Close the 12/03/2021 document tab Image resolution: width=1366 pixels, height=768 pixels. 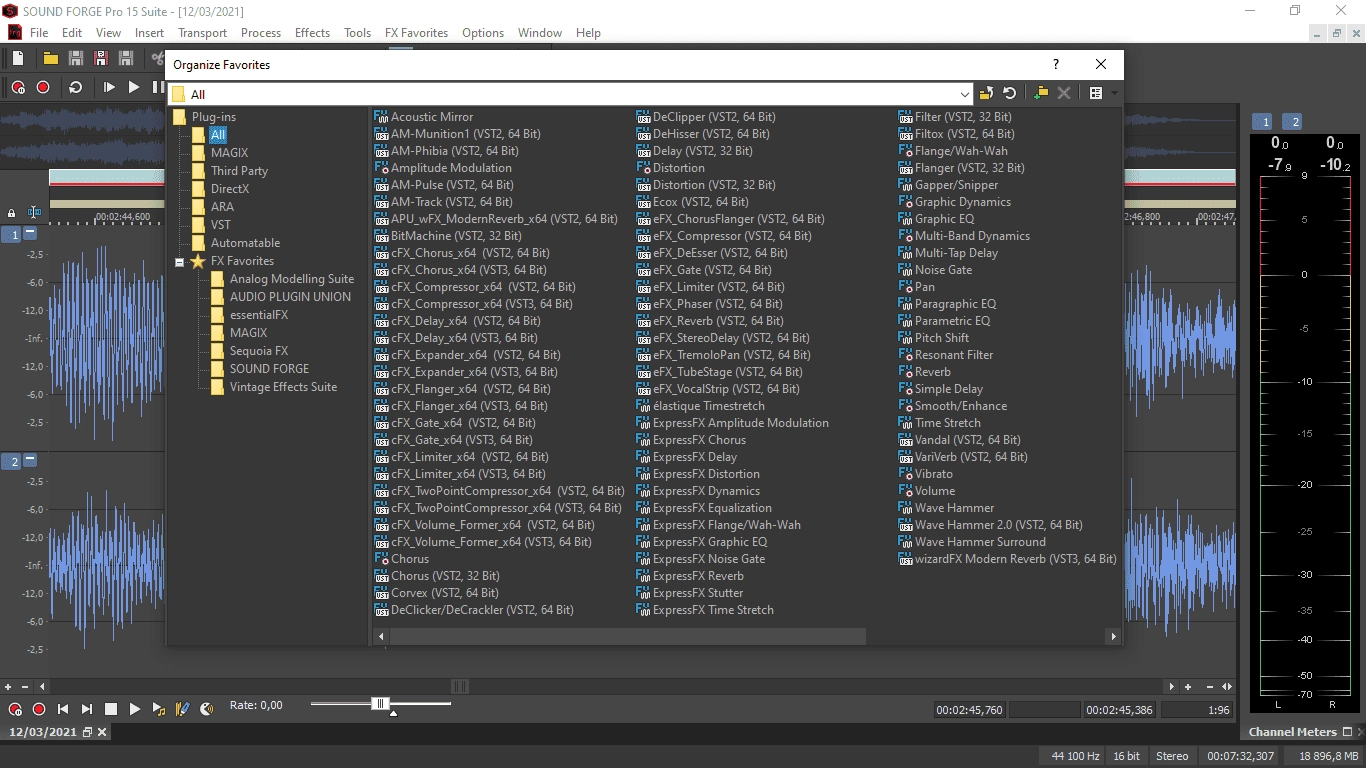click(102, 732)
